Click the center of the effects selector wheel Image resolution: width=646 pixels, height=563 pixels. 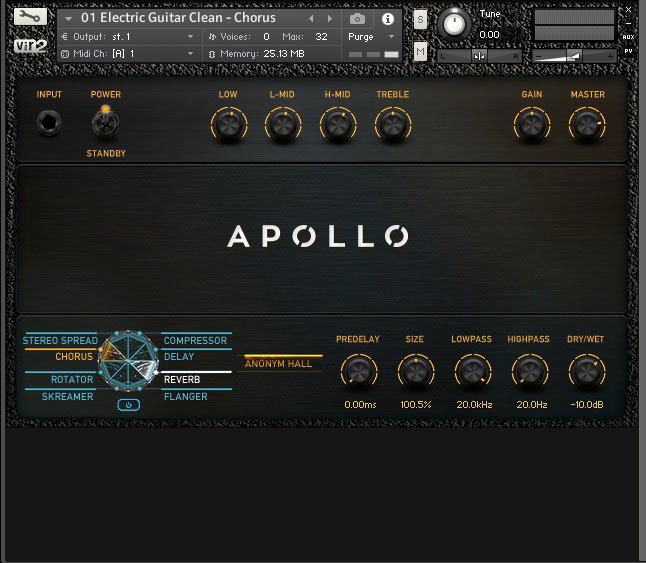tap(129, 361)
